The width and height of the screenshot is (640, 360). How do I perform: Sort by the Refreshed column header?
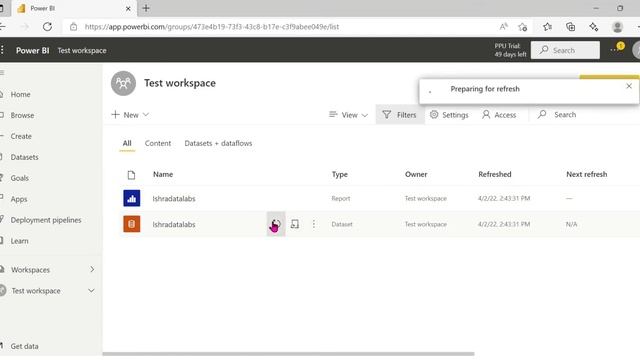tap(495, 174)
